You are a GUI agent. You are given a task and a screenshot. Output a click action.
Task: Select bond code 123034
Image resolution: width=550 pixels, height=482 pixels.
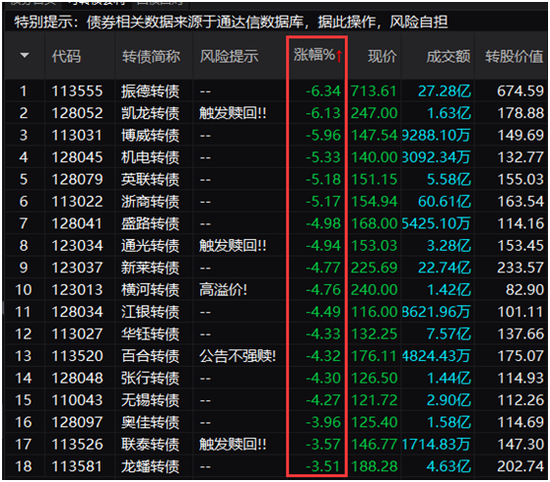[x=77, y=246]
